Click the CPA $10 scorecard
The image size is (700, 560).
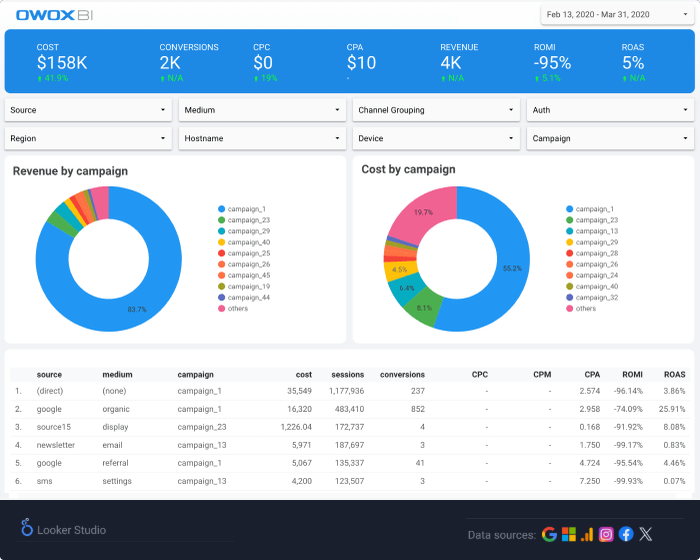362,63
